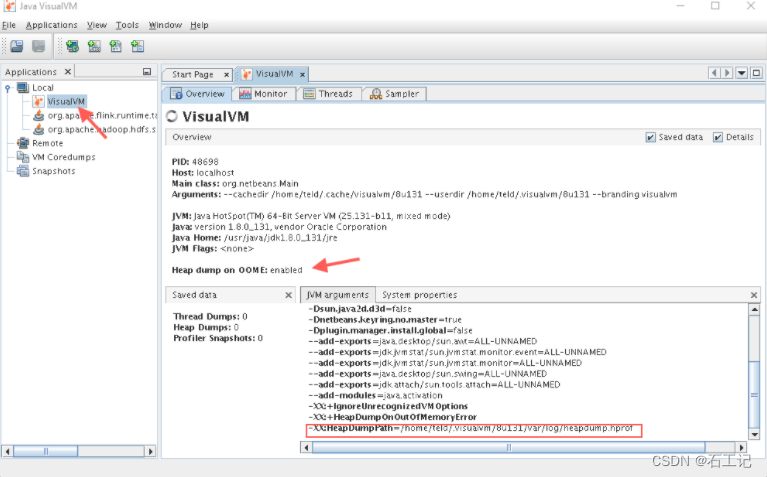Screen dimensions: 767x477
Task: Close the VisualVM editor tab
Action: tap(302, 74)
